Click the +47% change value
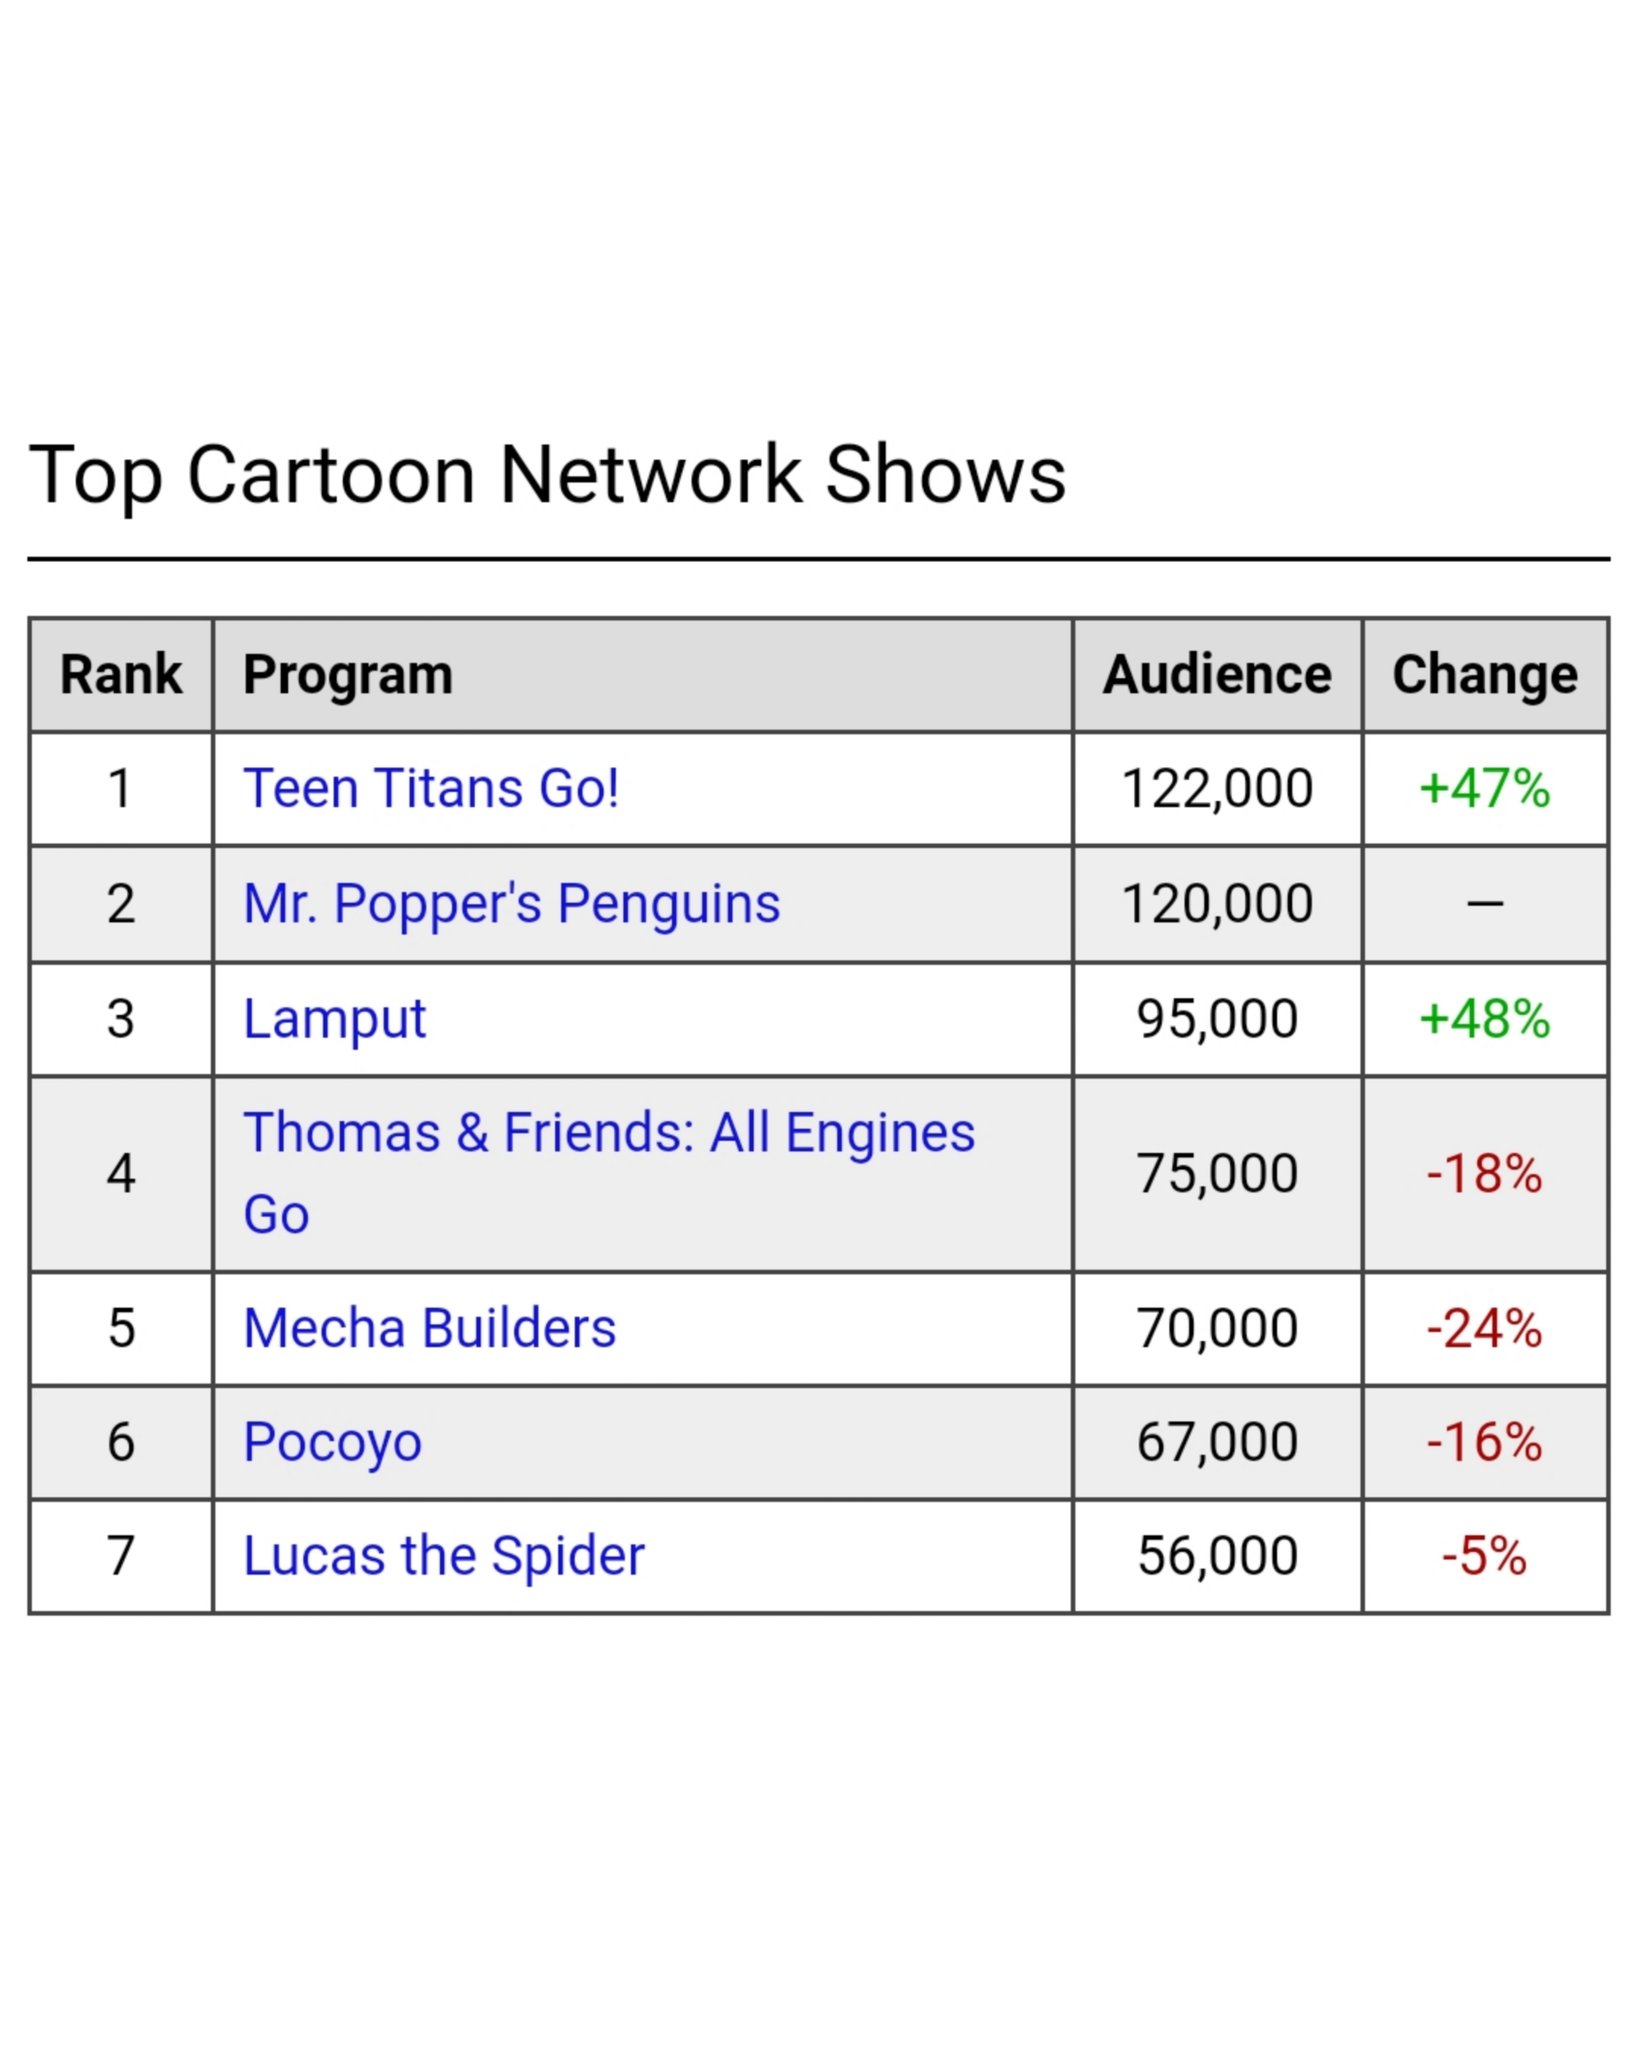The height and width of the screenshot is (2048, 1638). tap(1484, 789)
